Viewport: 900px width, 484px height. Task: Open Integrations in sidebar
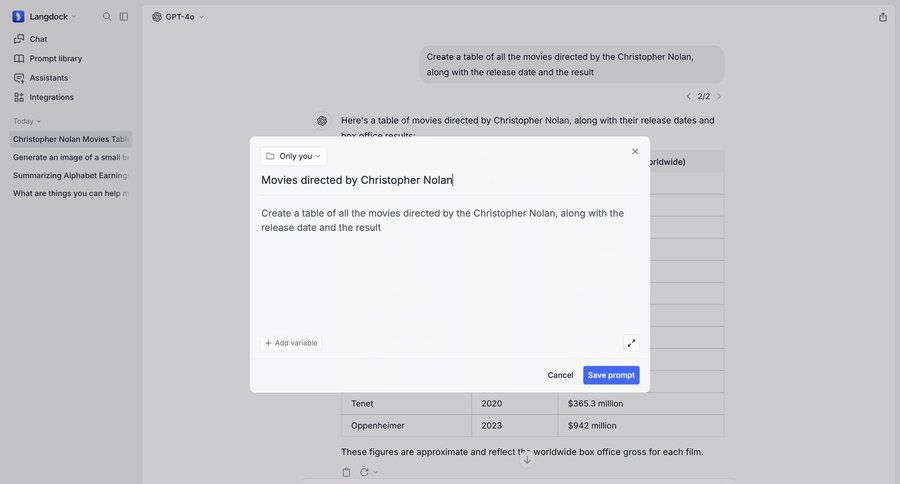pyautogui.click(x=51, y=97)
